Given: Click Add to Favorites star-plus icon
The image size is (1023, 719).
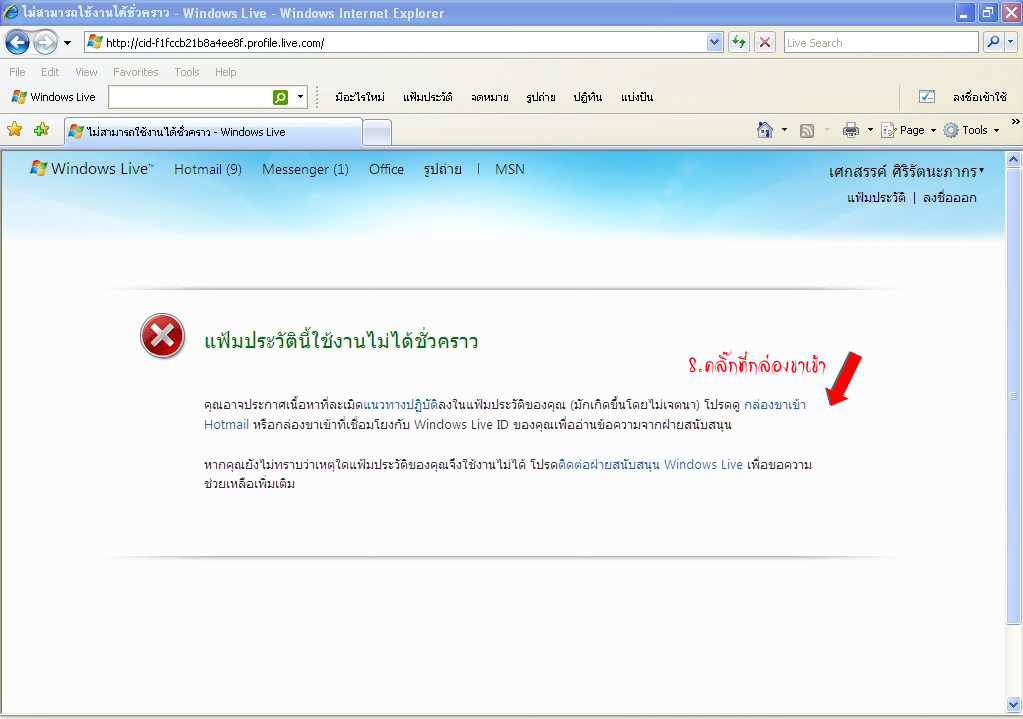Looking at the screenshot, I should tap(42, 129).
